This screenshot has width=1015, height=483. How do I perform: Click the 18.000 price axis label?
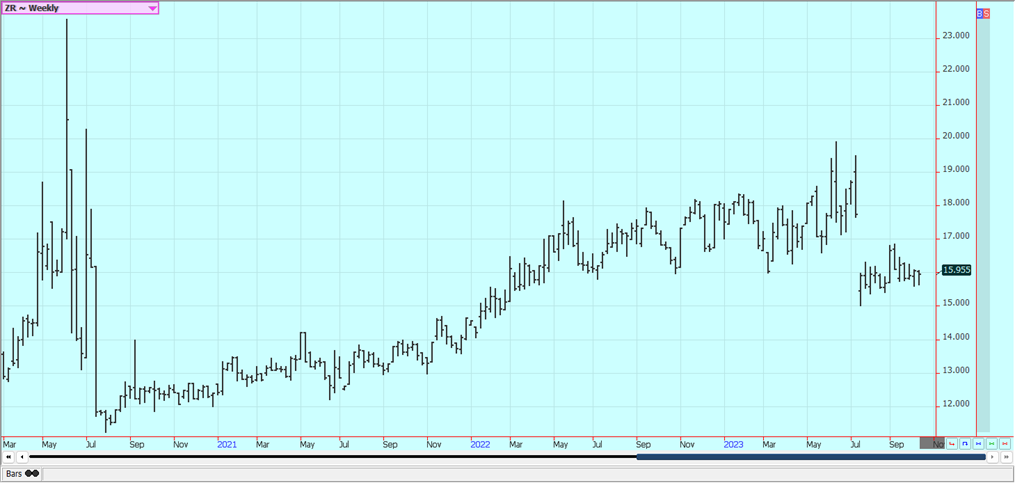click(x=955, y=203)
